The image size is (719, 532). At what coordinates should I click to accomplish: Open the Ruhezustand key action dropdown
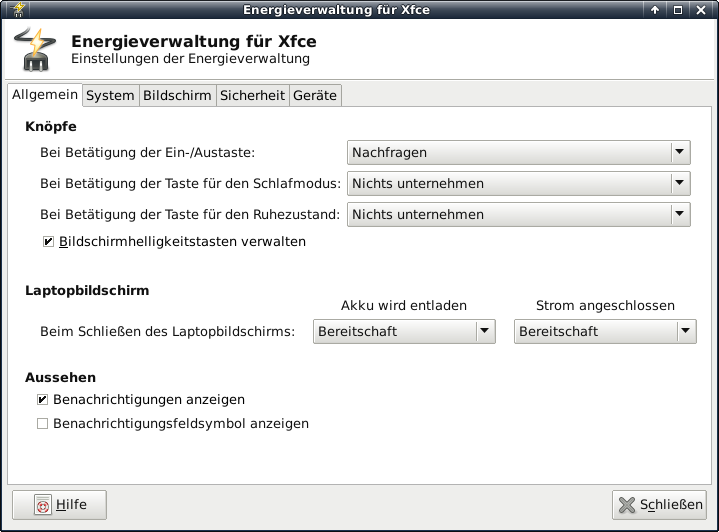[519, 214]
